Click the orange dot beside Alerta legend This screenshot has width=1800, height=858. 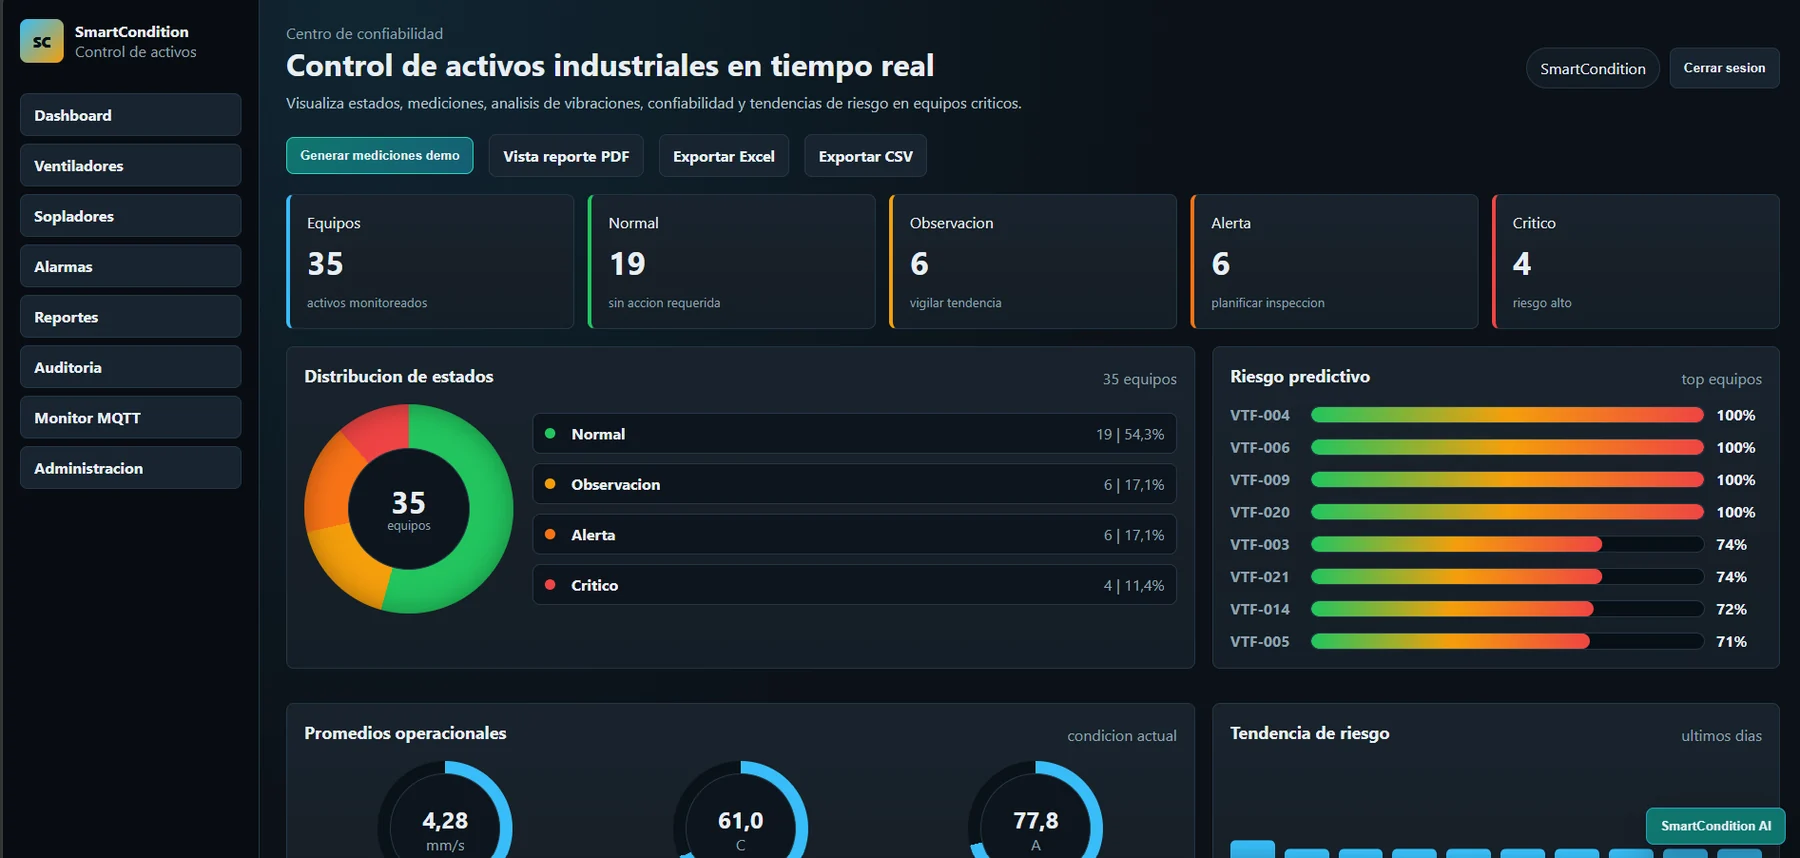click(x=550, y=534)
